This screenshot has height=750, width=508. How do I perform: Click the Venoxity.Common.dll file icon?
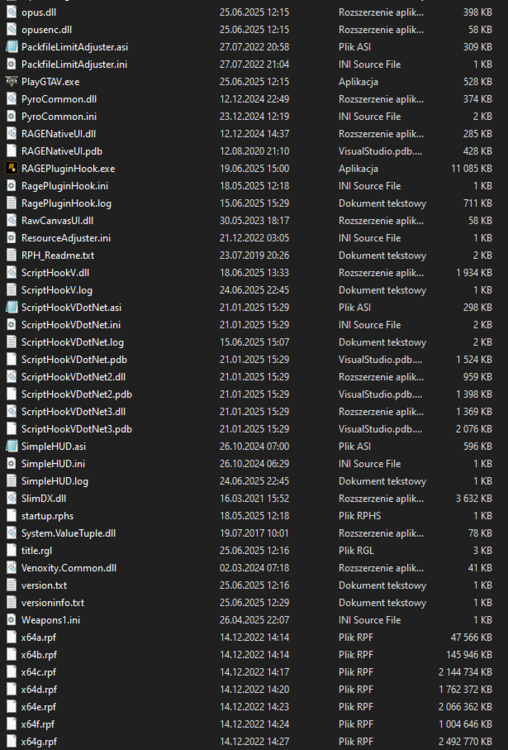11,568
